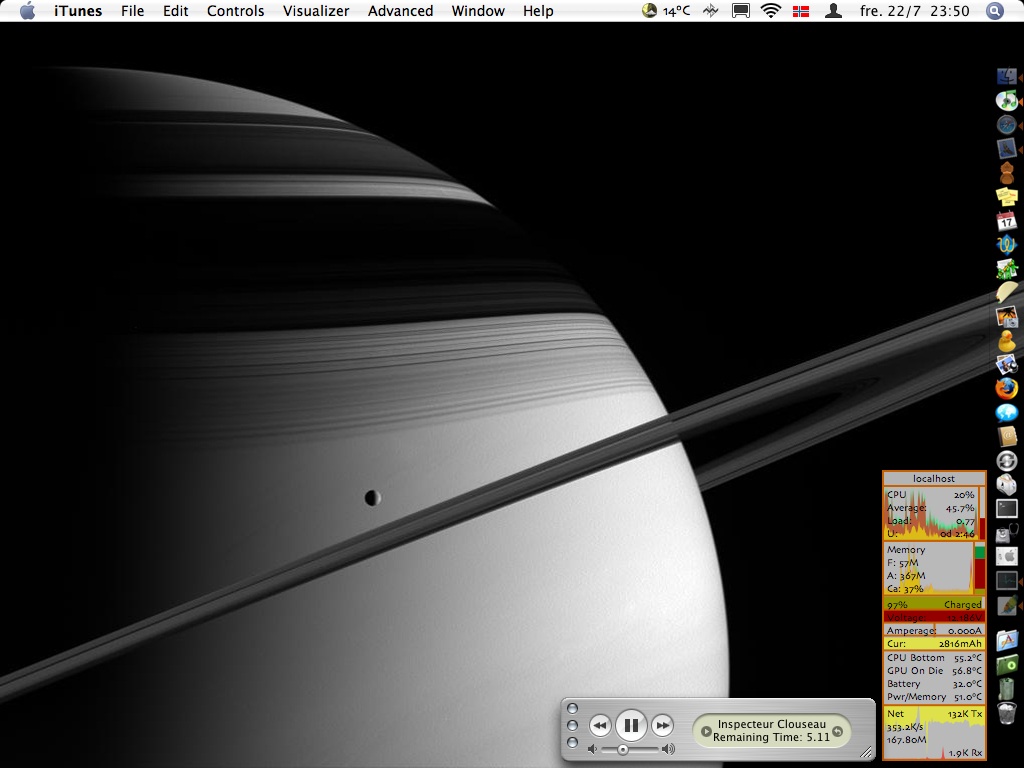Click the curved arrow right of the song title
Image resolution: width=1024 pixels, height=768 pixels.
[838, 732]
